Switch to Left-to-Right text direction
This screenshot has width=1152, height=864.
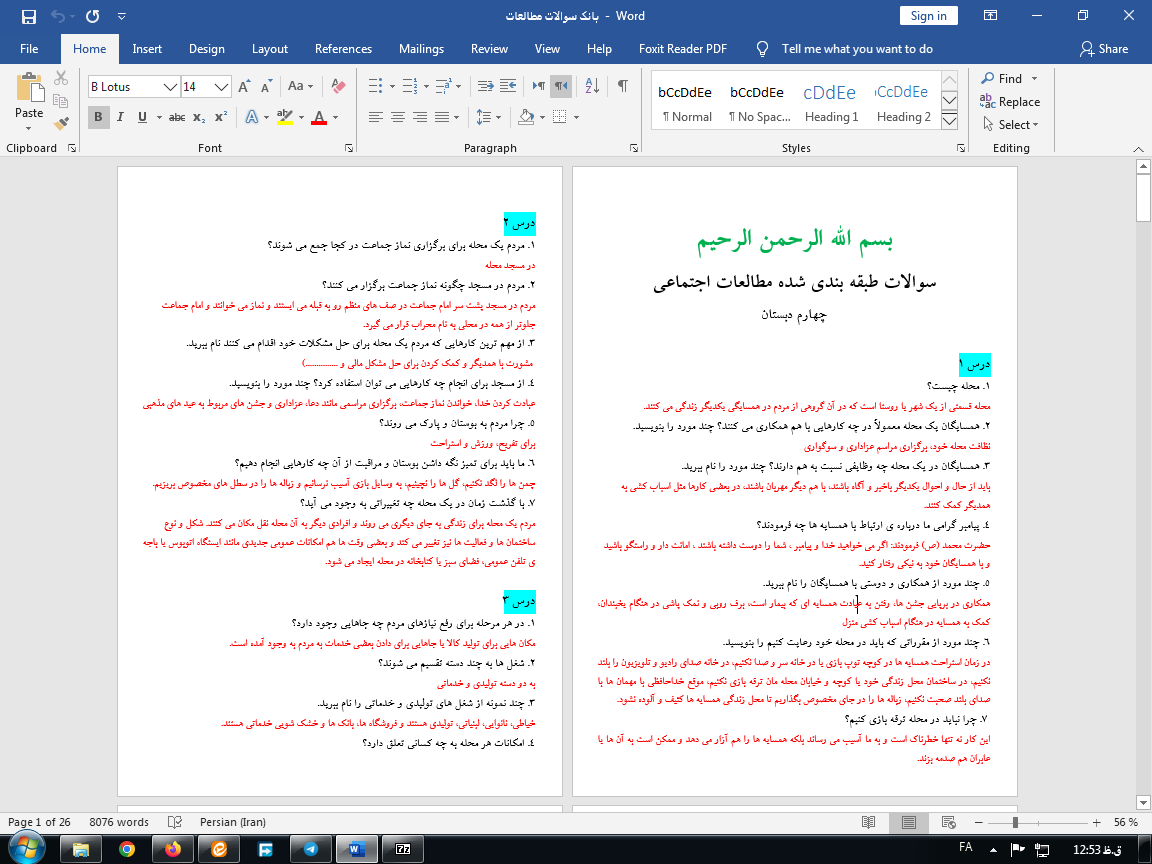540,87
